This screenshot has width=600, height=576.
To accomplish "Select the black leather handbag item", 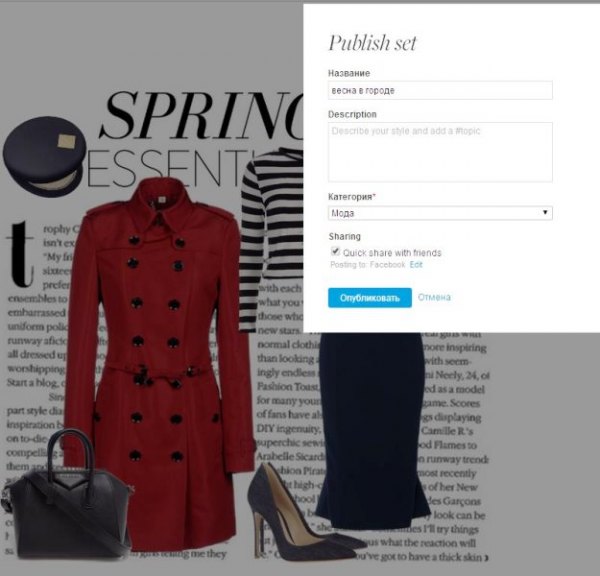I will [x=67, y=496].
